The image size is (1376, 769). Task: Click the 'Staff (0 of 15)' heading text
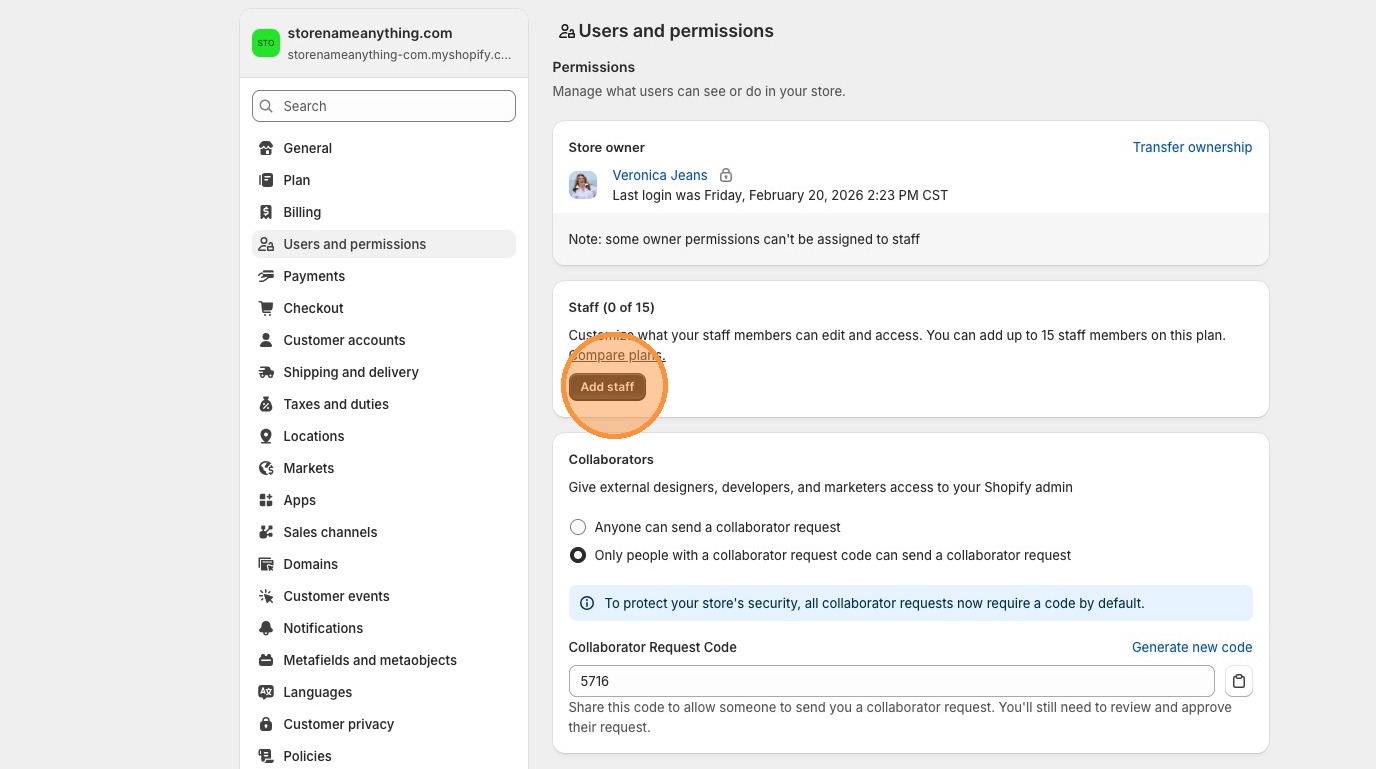pyautogui.click(x=611, y=307)
